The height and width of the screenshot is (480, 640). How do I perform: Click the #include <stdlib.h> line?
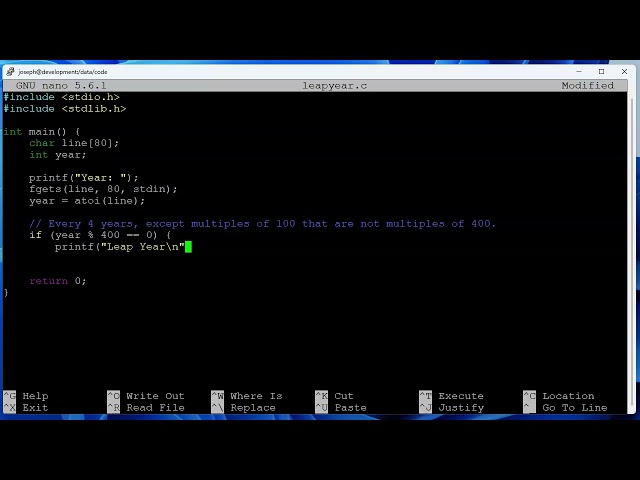click(65, 109)
